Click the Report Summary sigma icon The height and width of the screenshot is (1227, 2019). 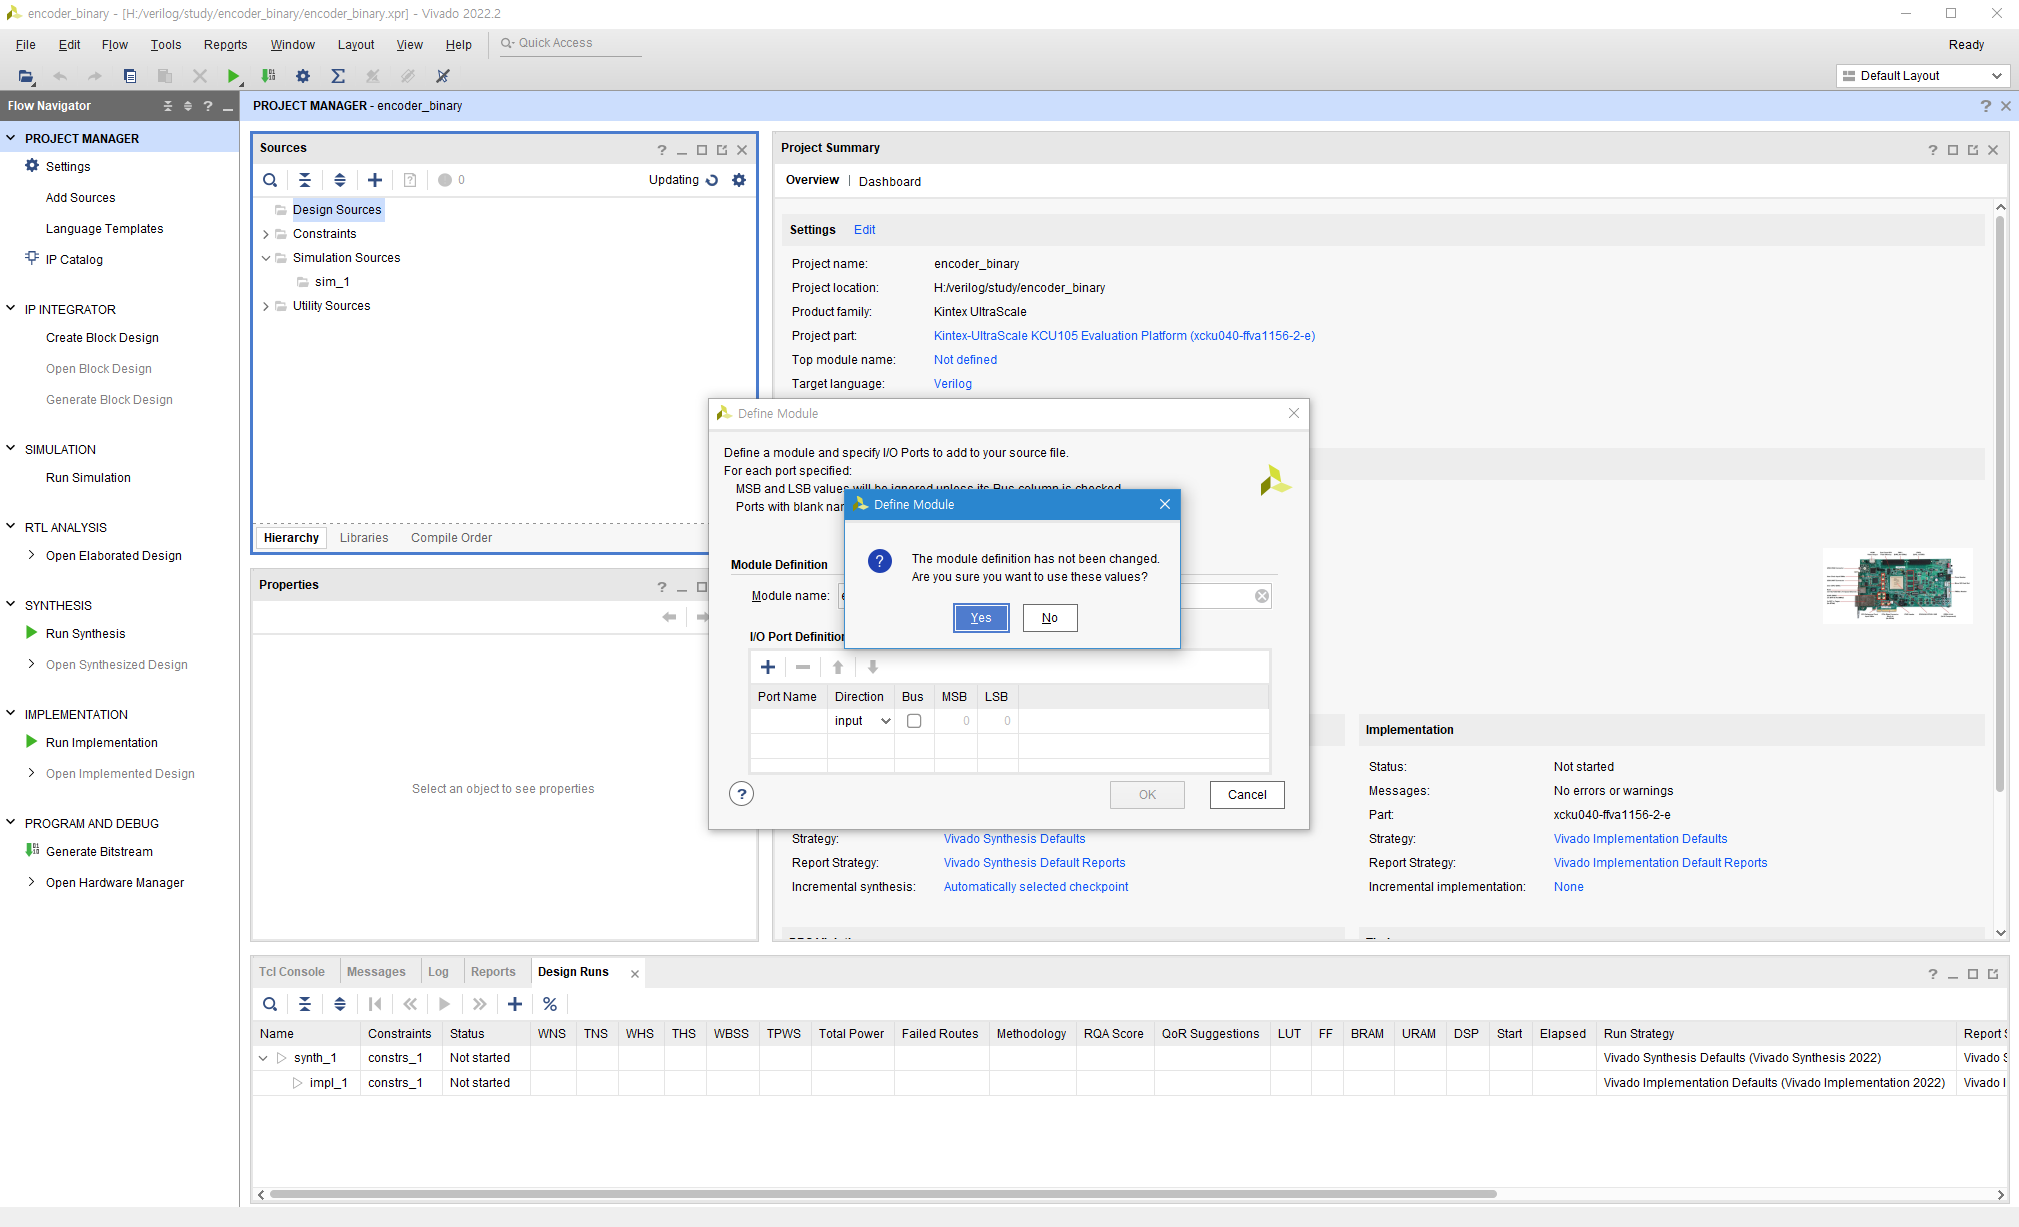(x=338, y=76)
